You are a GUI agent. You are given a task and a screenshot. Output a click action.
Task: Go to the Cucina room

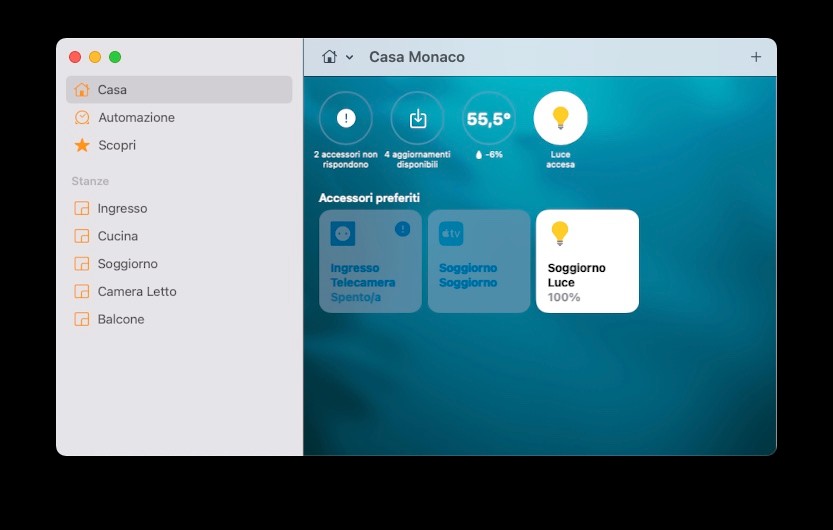[x=118, y=236]
